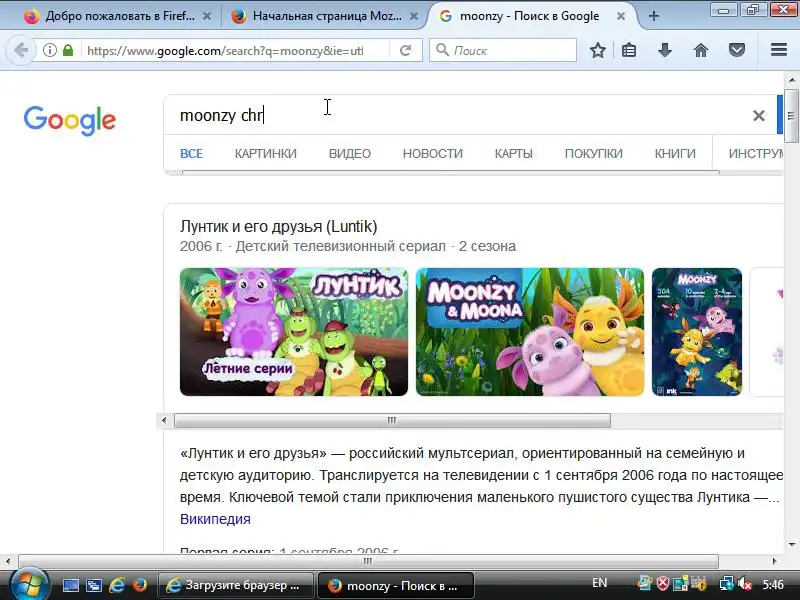Click the 5:46 system clock
800x600 pixels.
(x=773, y=584)
